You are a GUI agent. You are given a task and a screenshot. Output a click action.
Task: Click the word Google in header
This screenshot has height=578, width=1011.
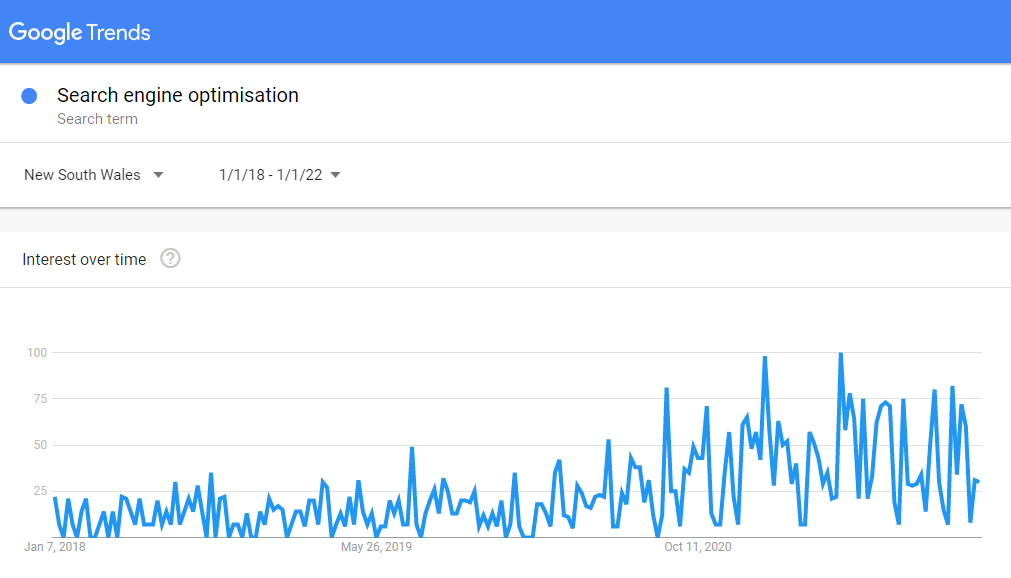(x=46, y=32)
